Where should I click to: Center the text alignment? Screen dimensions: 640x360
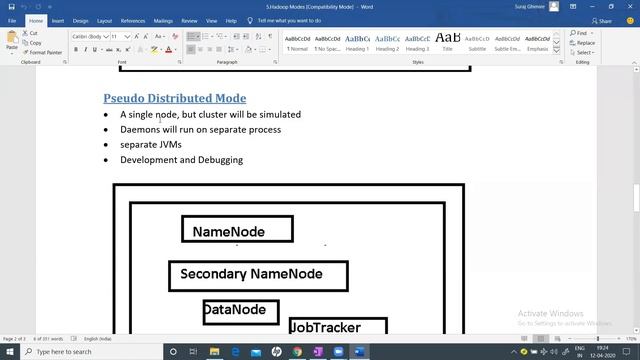(x=200, y=50)
